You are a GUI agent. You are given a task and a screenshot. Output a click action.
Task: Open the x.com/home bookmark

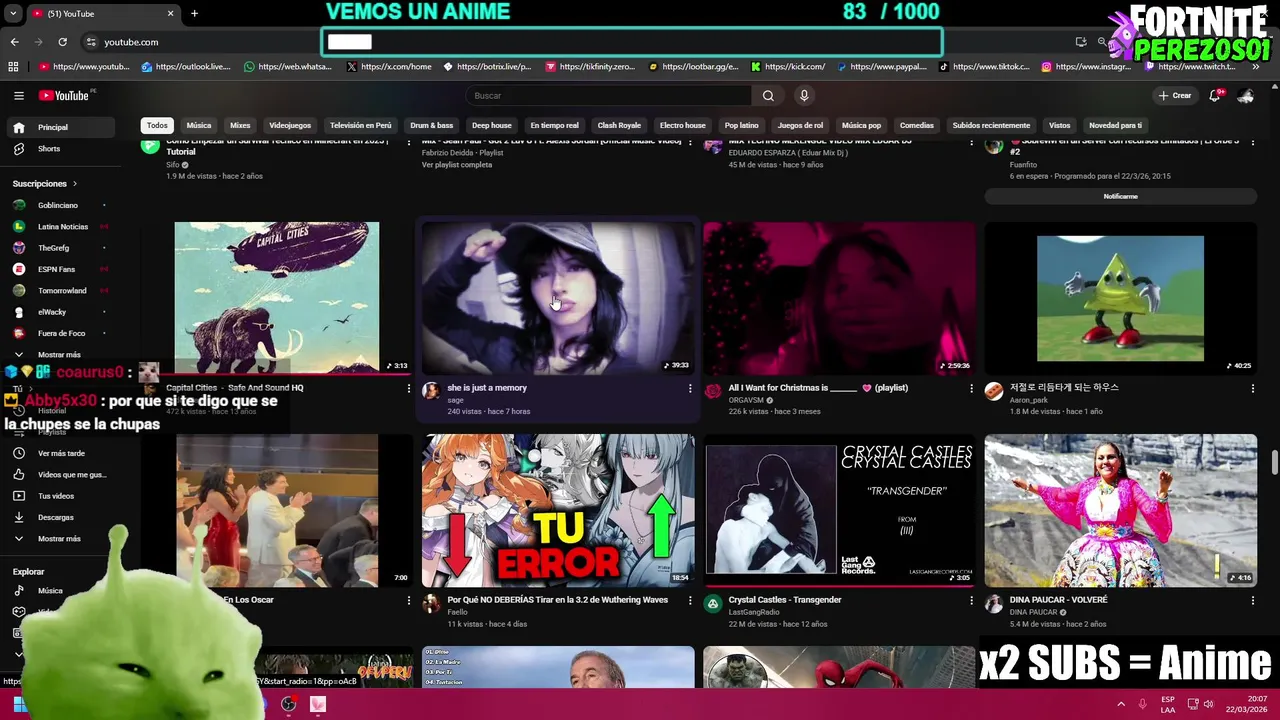click(x=389, y=67)
